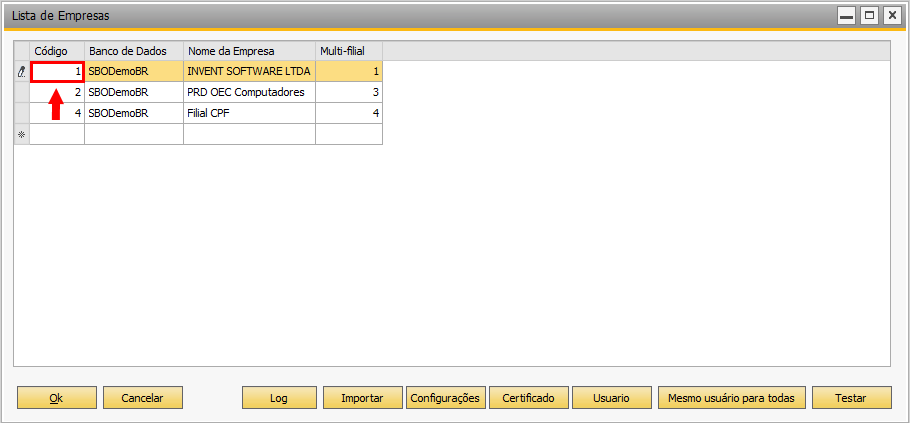Click the asterisk new-row marker
Viewport: 910px width, 423px height.
(22, 134)
